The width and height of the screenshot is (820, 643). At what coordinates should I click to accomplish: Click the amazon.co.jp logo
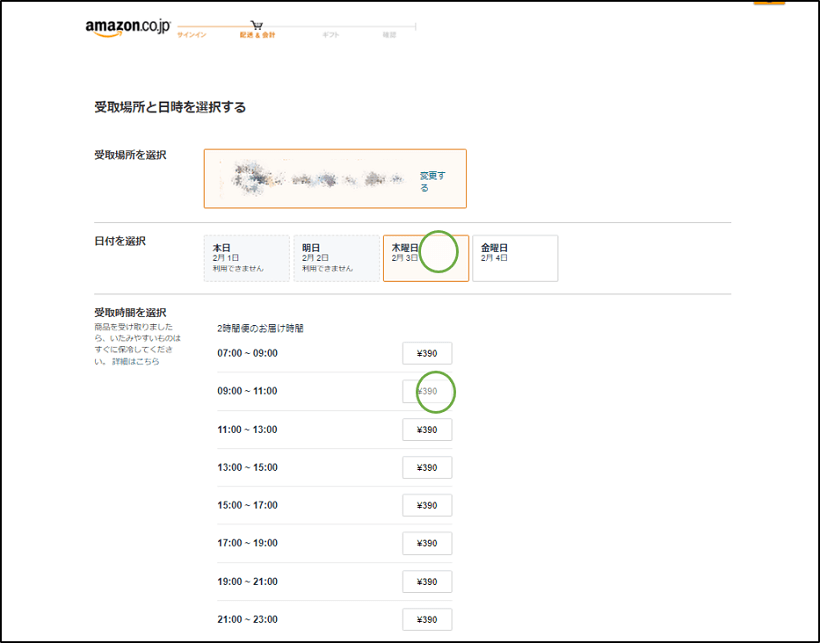(x=128, y=27)
